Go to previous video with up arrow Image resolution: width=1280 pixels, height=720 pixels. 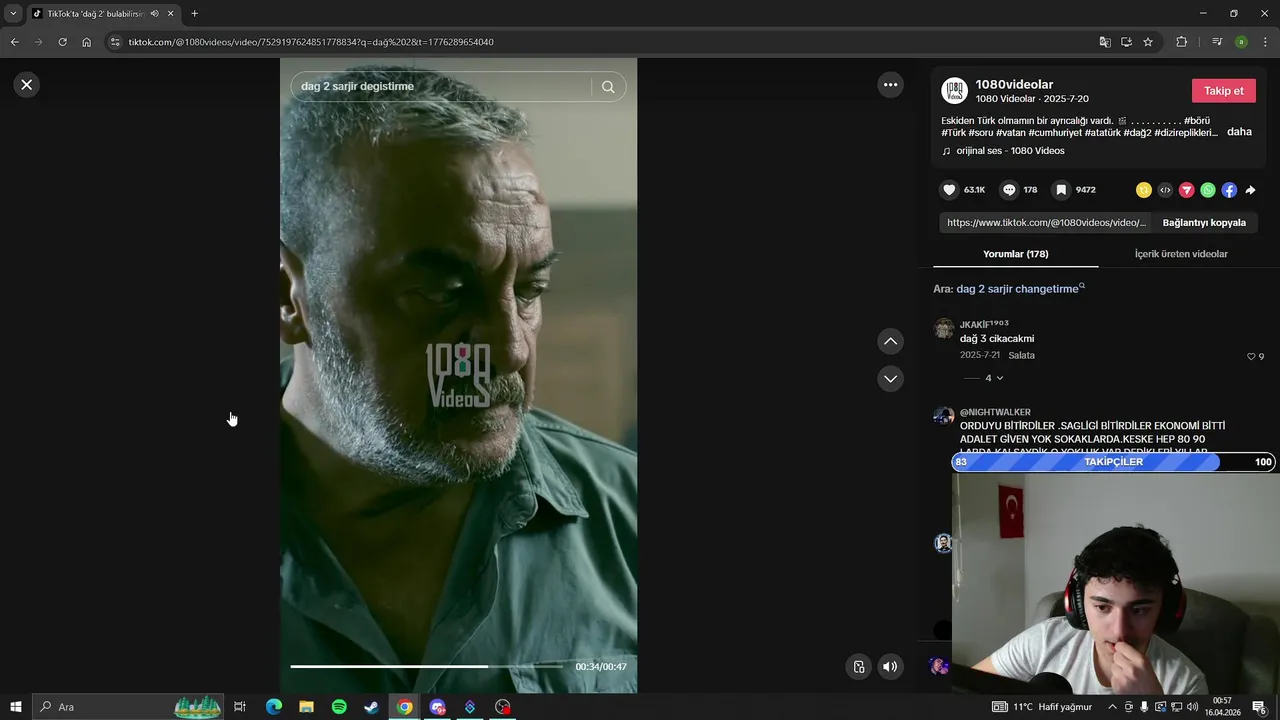point(890,342)
